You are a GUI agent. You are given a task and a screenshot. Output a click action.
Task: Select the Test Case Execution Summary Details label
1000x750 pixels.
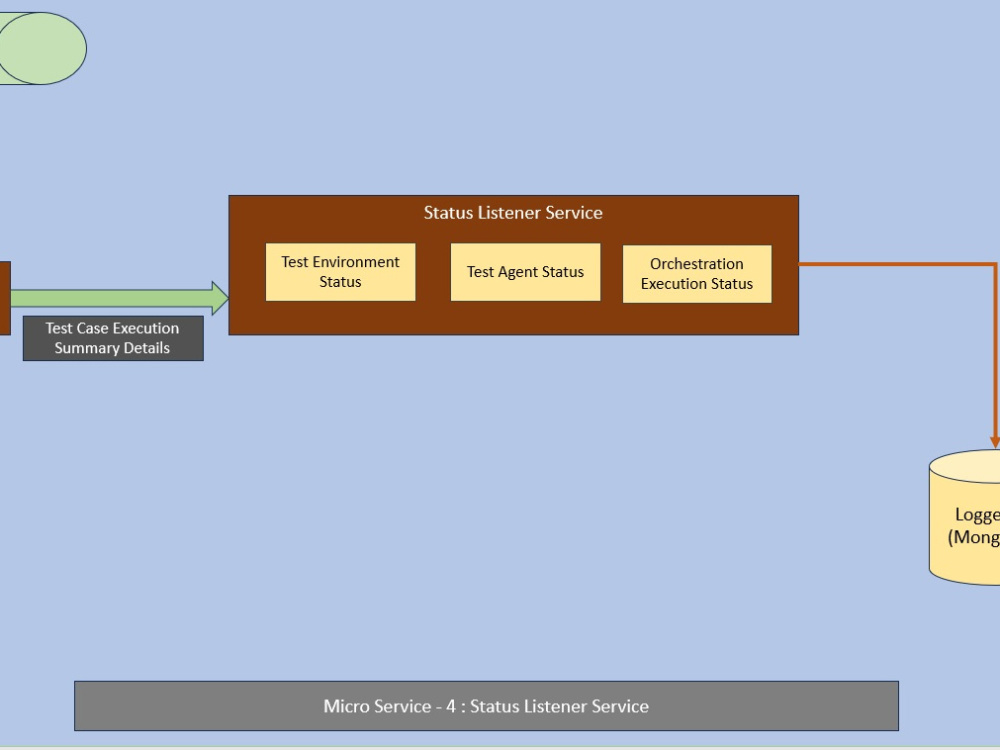pos(112,338)
